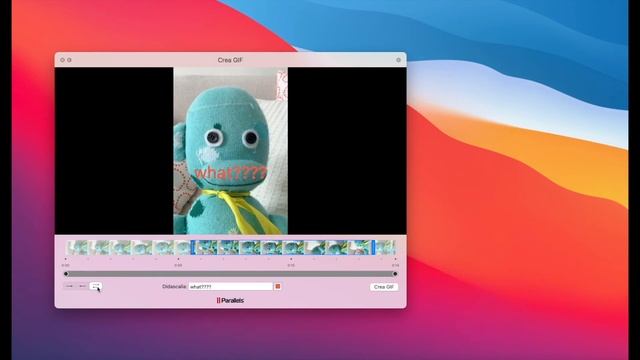Click the Crea GIF button
This screenshot has width=640, height=360.
point(384,287)
